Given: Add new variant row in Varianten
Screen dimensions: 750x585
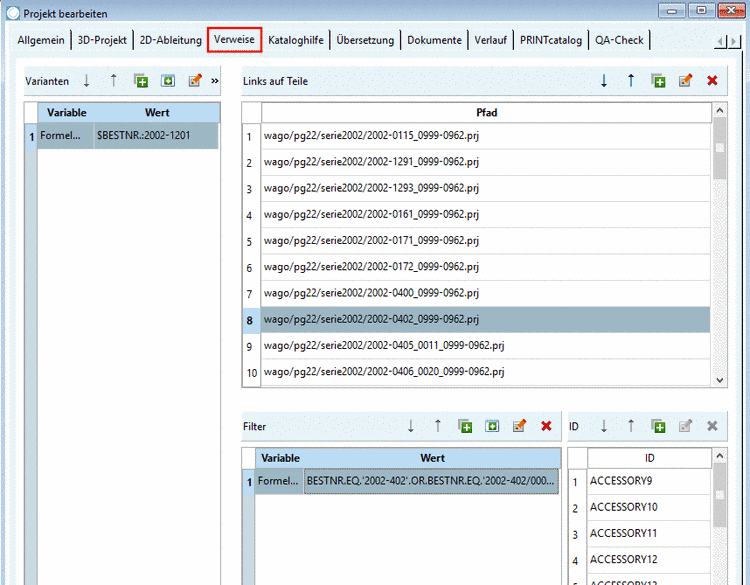Looking at the screenshot, I should [x=141, y=80].
